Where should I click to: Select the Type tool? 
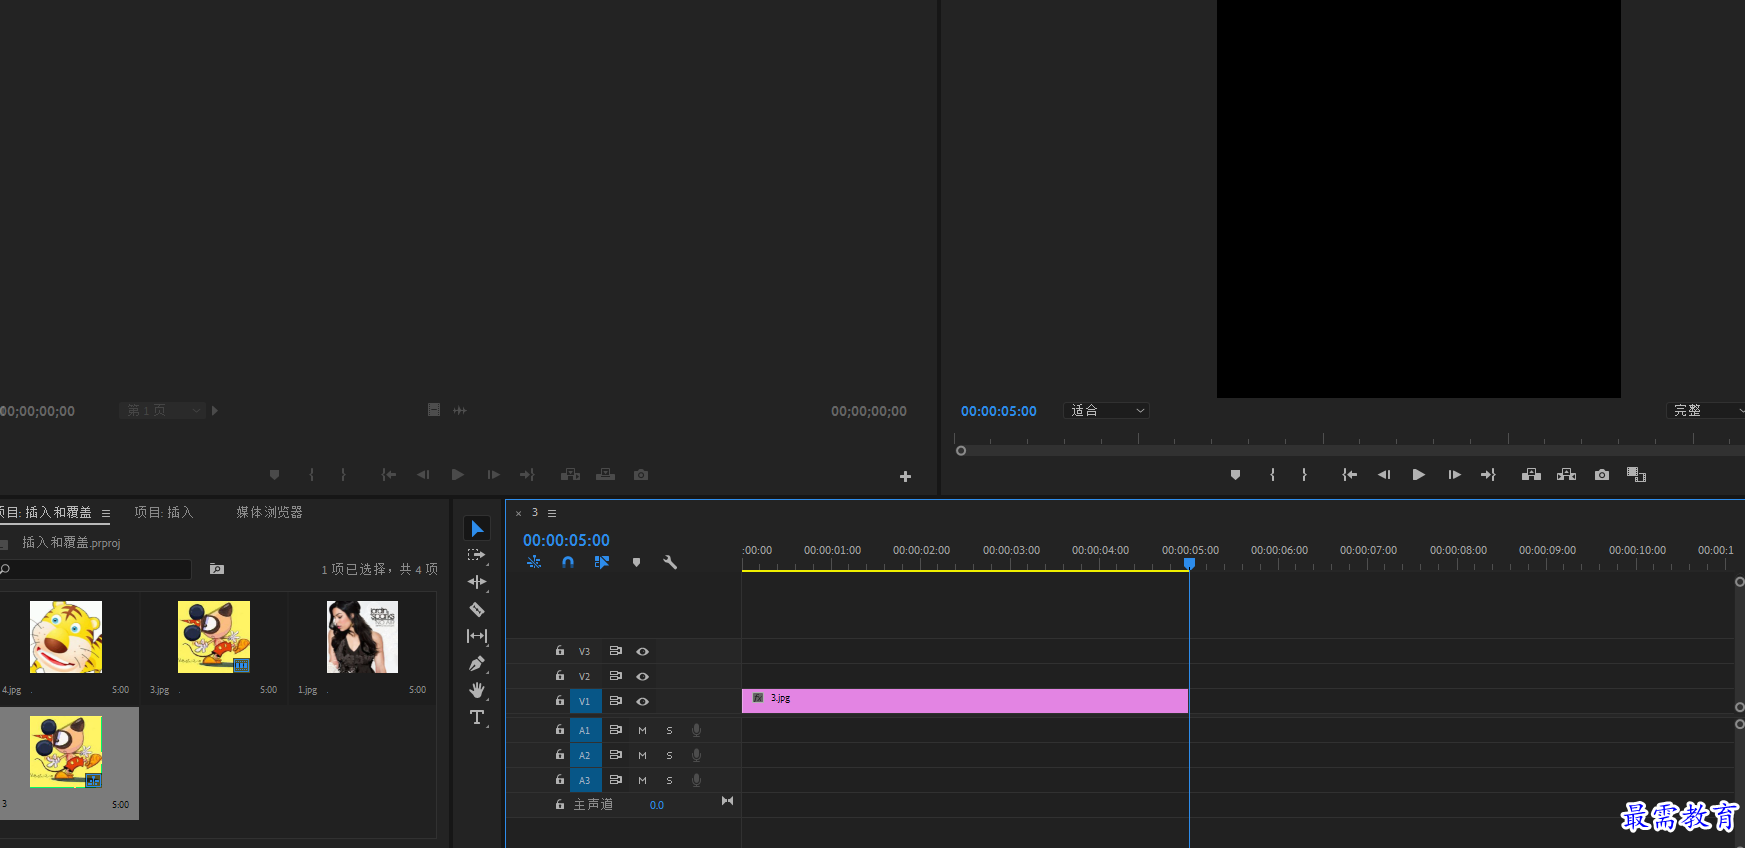click(x=477, y=717)
